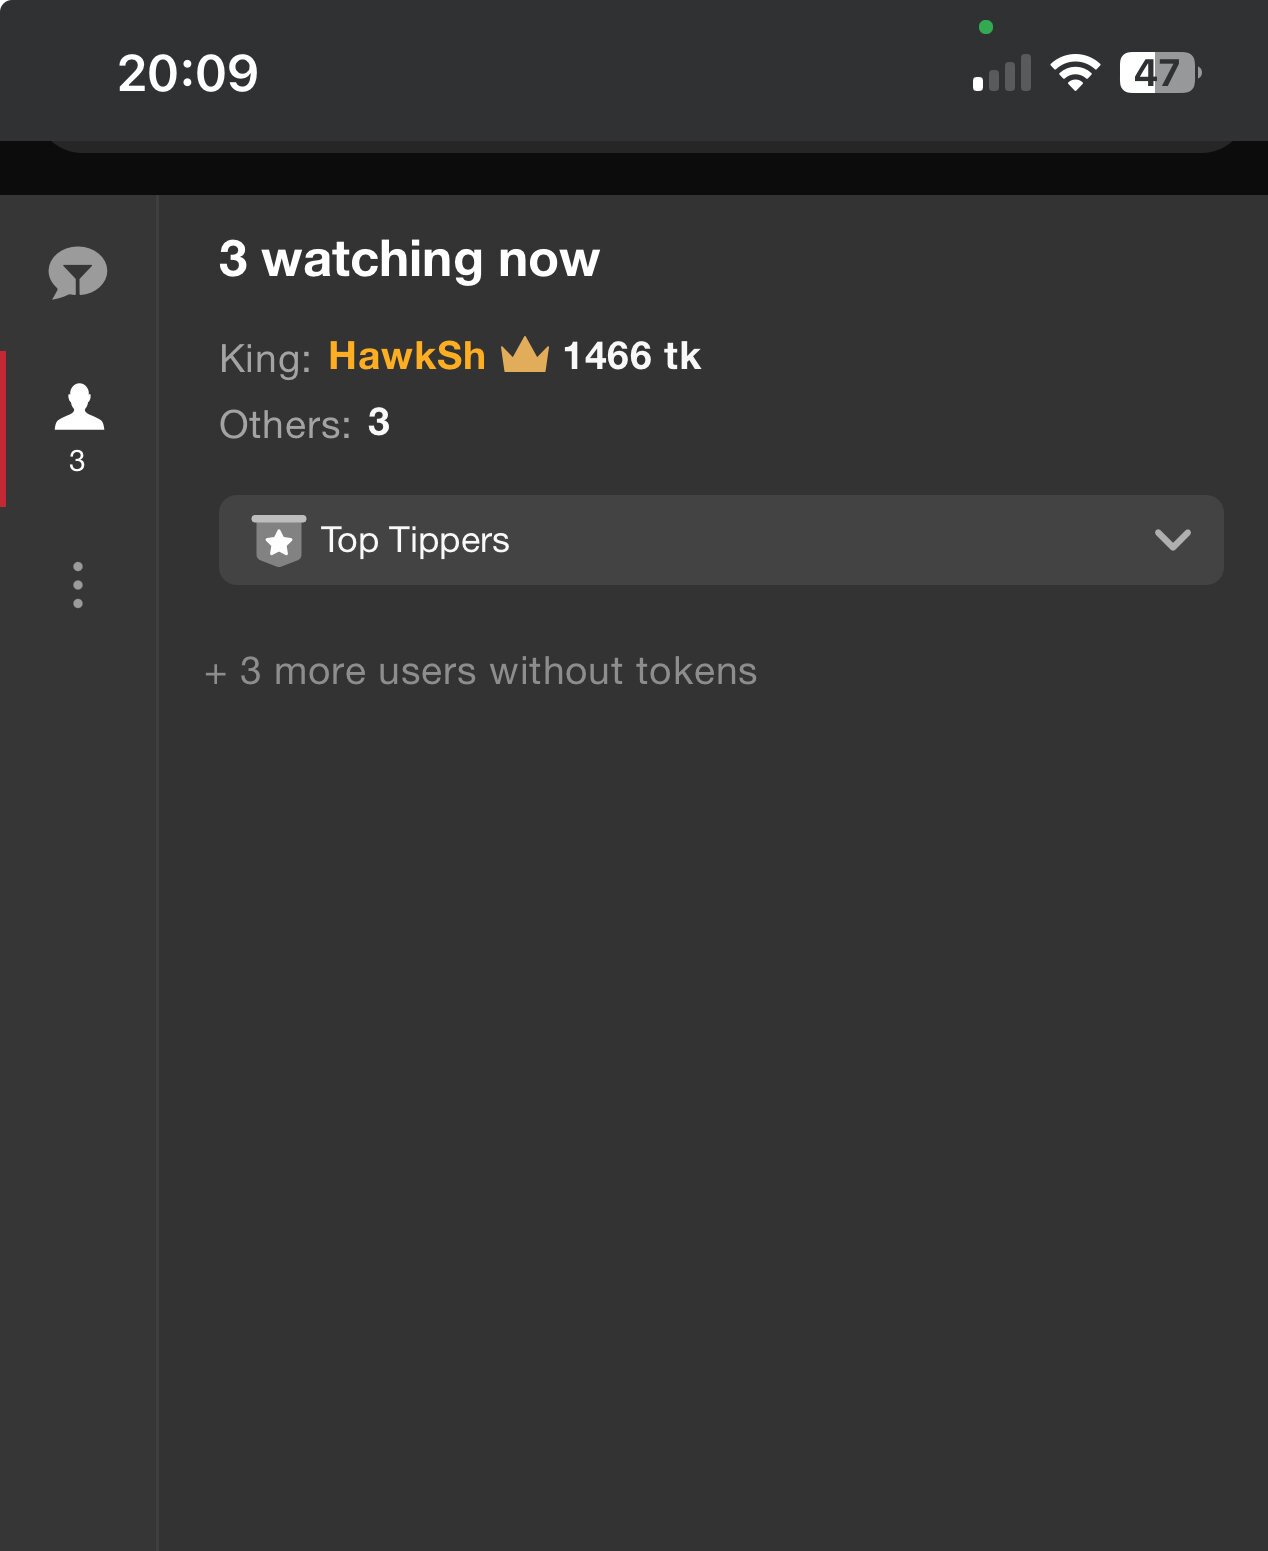Open the chat tab icon in the sidebar
The image size is (1268, 1551).
coord(78,272)
